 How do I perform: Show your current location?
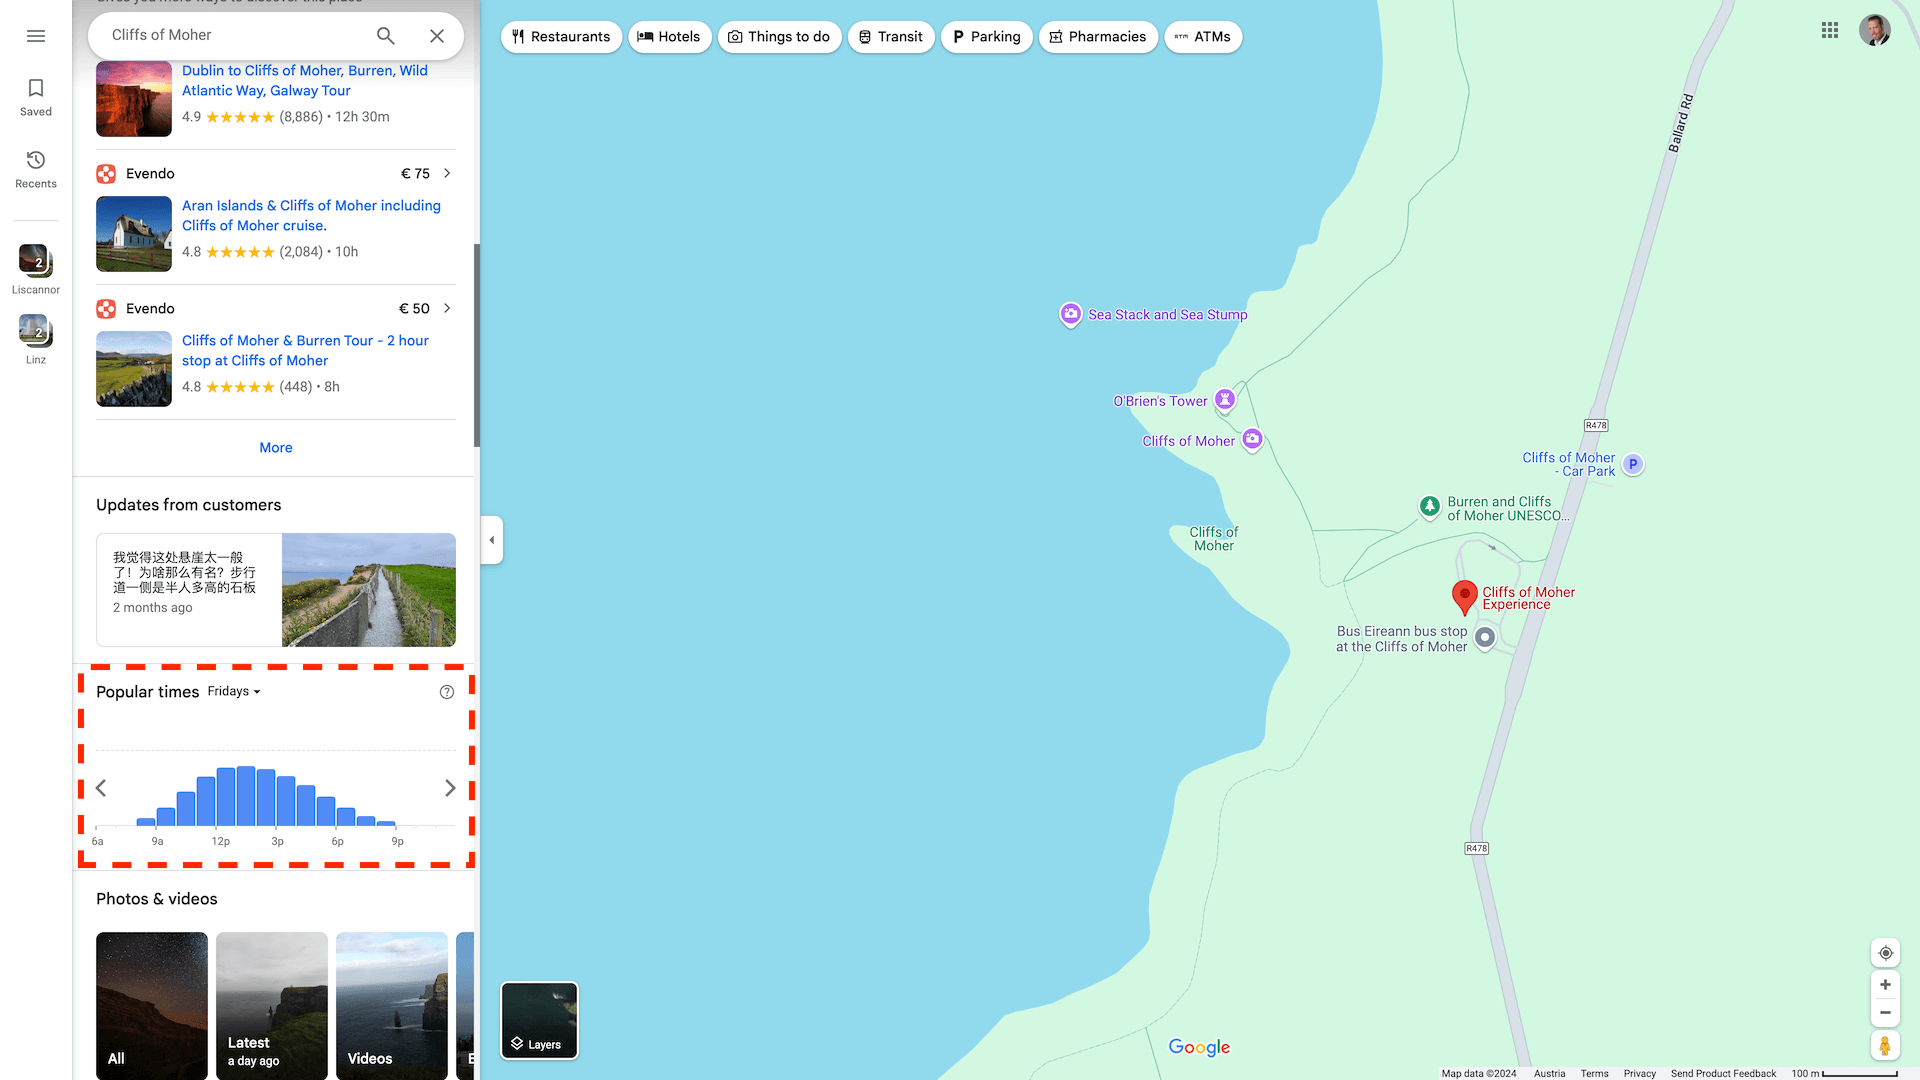1885,953
